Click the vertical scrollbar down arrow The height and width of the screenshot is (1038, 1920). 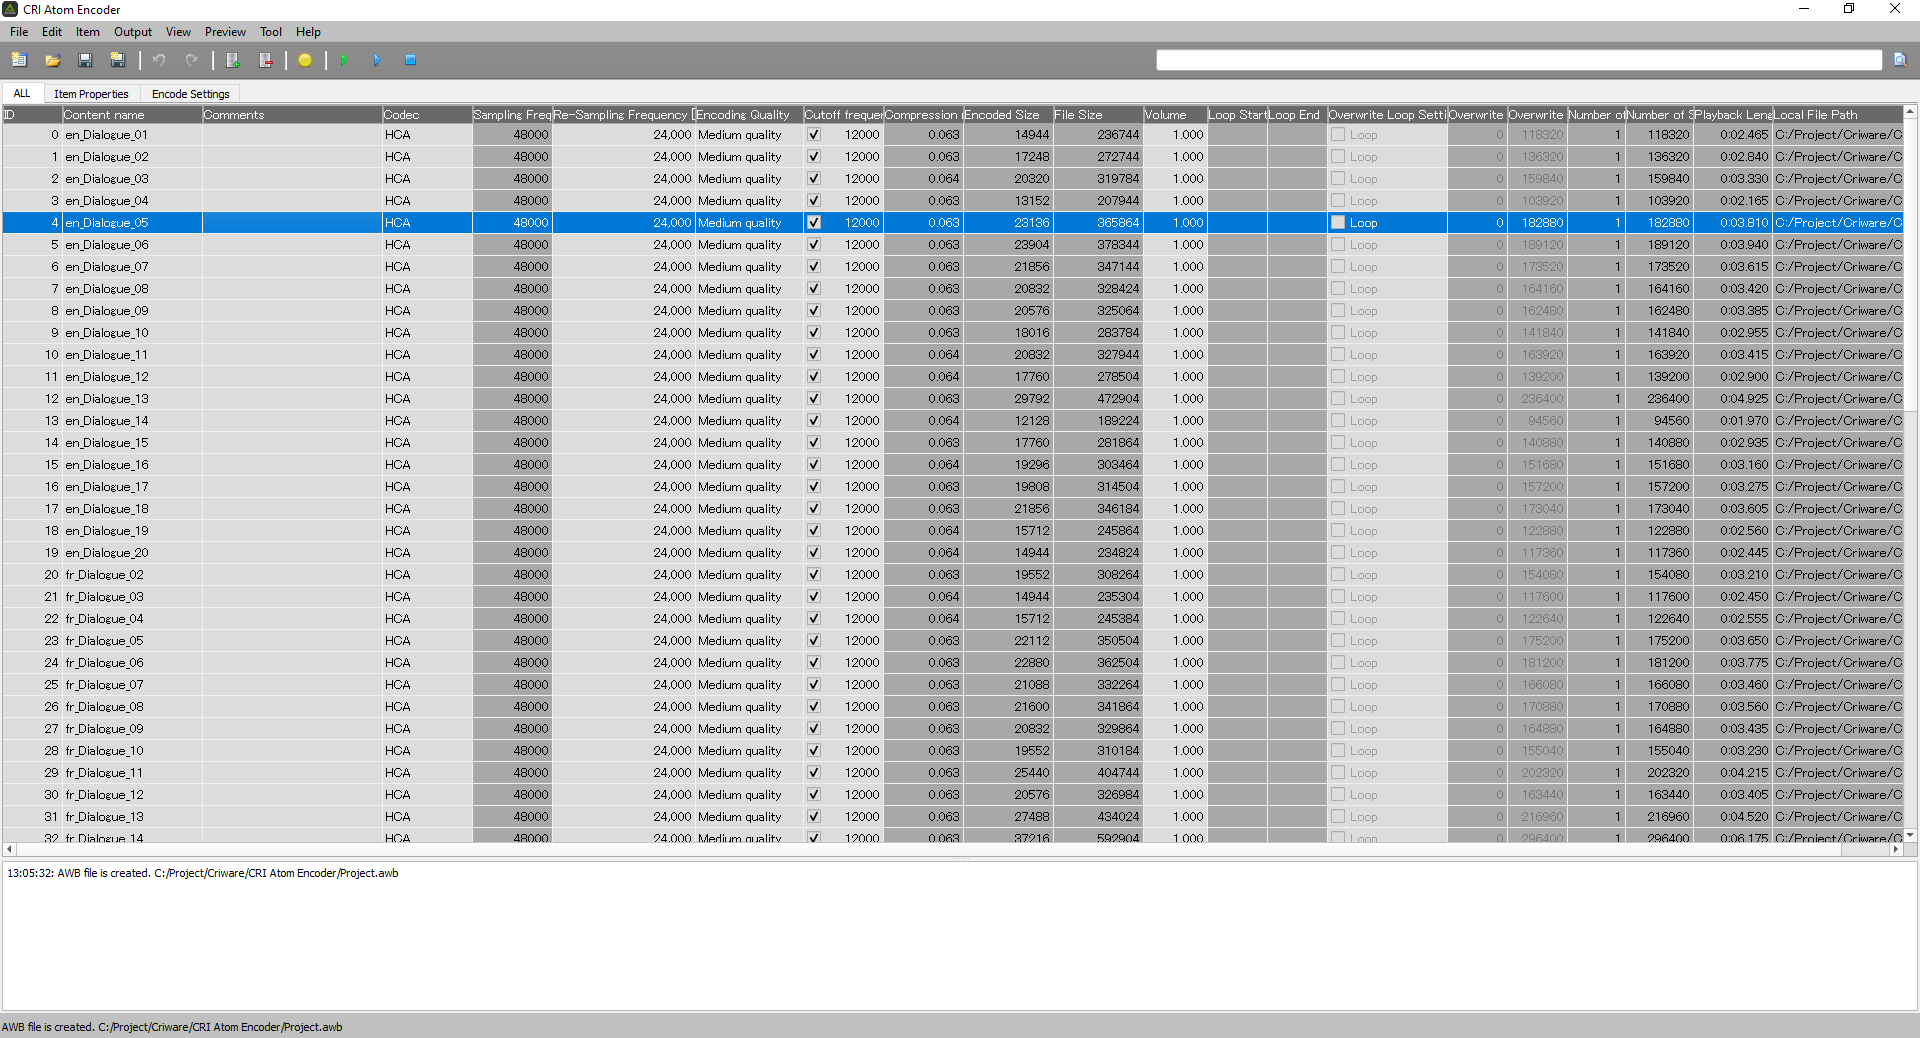1910,835
